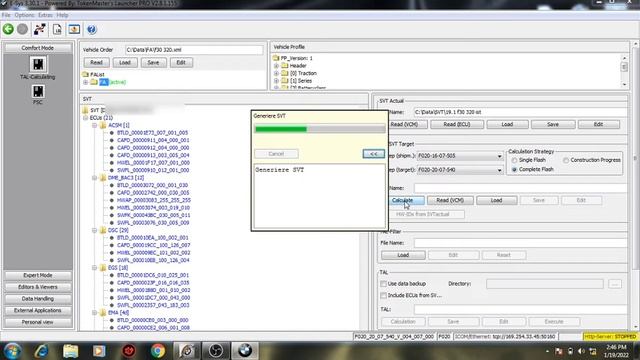Open Editors & Viewers panel
The image size is (640, 360).
coord(38,287)
